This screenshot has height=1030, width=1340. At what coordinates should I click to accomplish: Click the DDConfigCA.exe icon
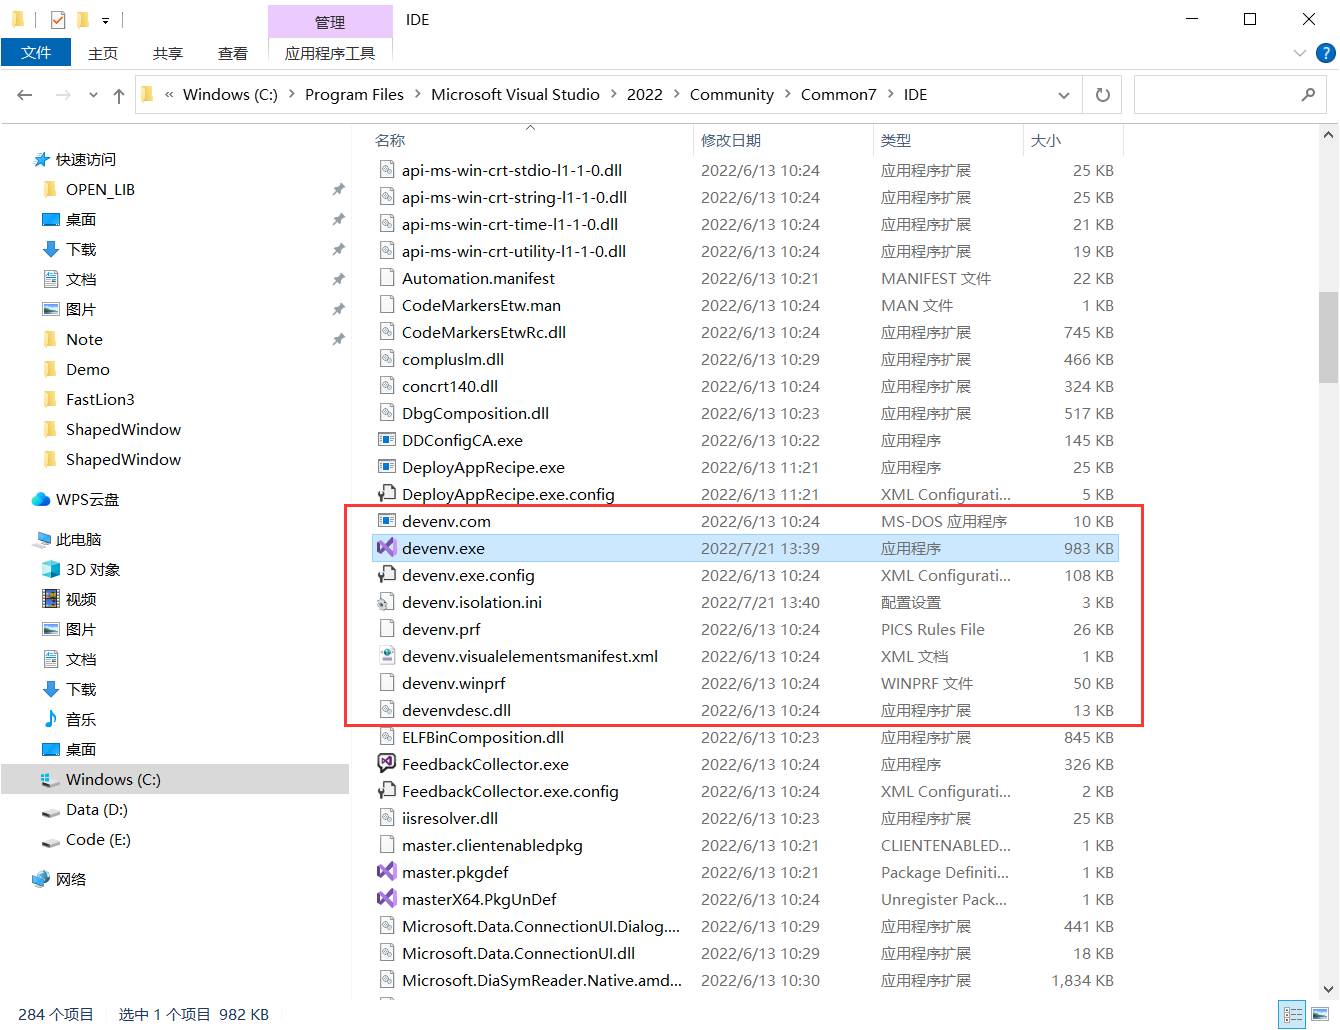click(x=387, y=439)
